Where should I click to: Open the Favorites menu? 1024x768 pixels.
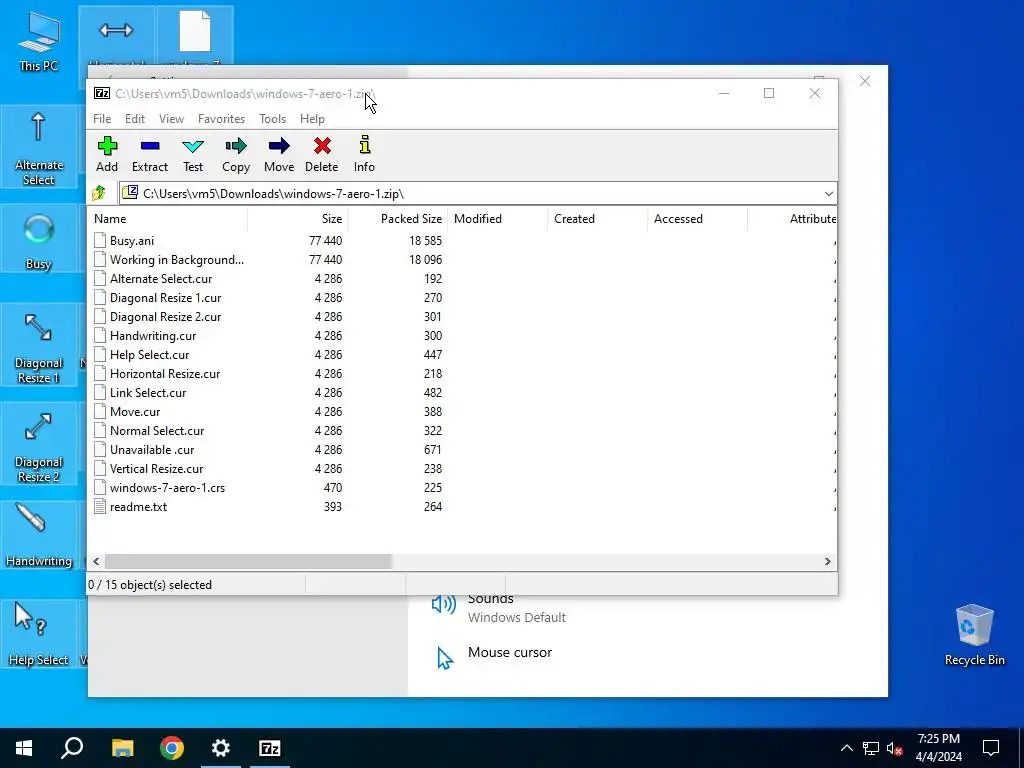point(221,119)
